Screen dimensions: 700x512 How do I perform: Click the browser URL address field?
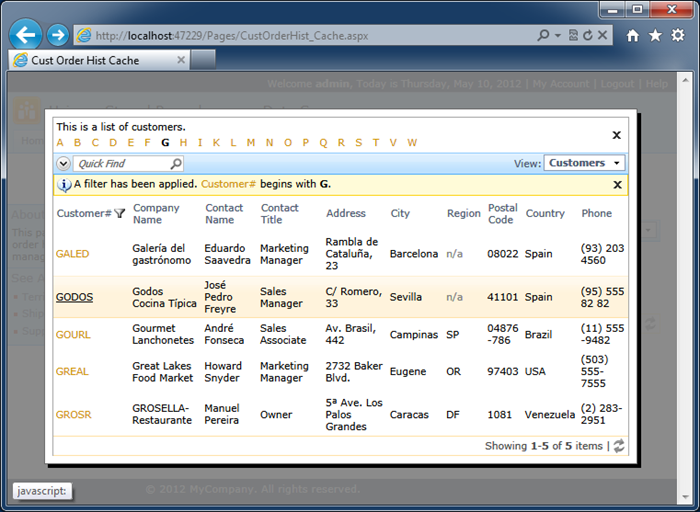point(304,36)
